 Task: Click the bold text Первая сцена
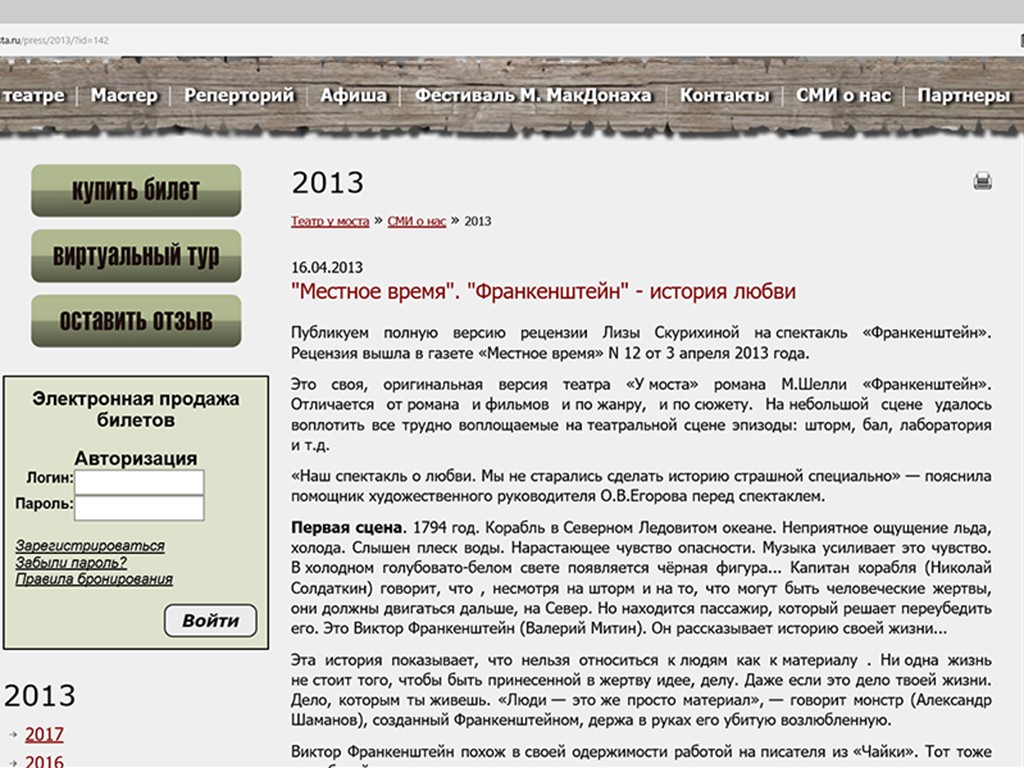(x=348, y=527)
